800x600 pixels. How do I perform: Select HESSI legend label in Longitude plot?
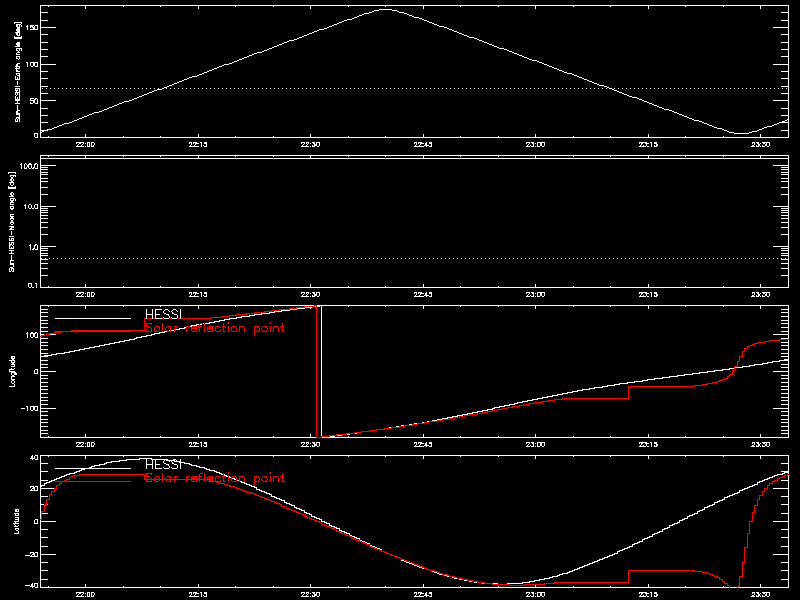click(x=163, y=314)
